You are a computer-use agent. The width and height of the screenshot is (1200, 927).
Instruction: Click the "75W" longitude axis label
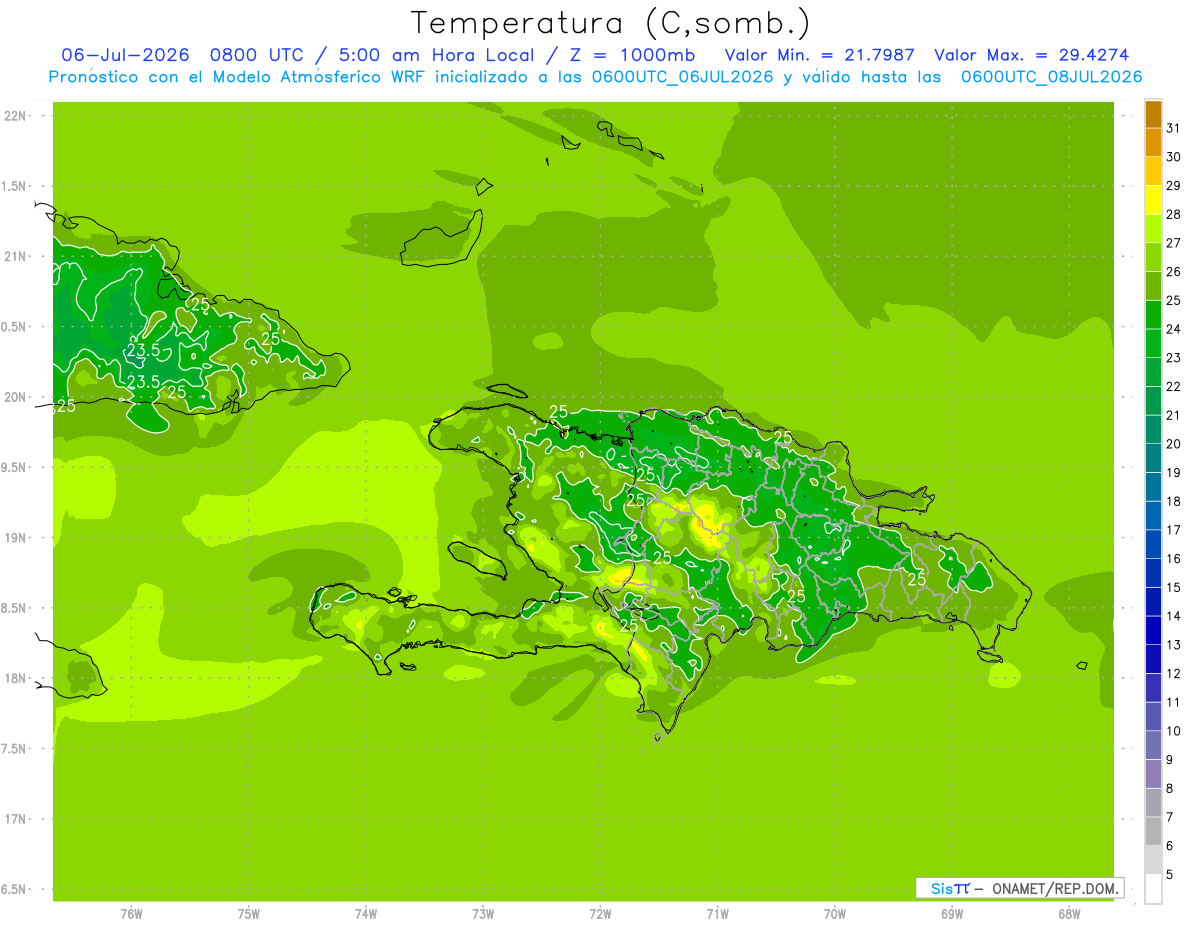(249, 914)
